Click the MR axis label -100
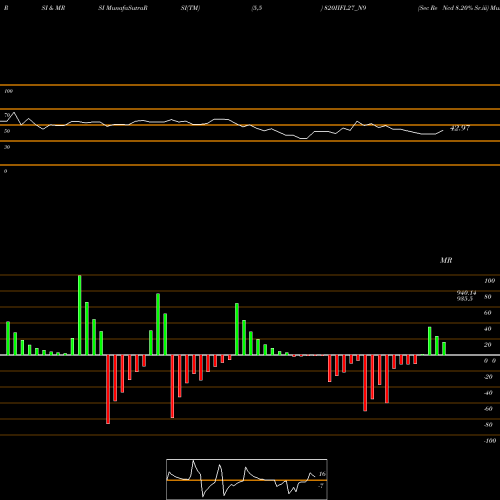 point(490,441)
